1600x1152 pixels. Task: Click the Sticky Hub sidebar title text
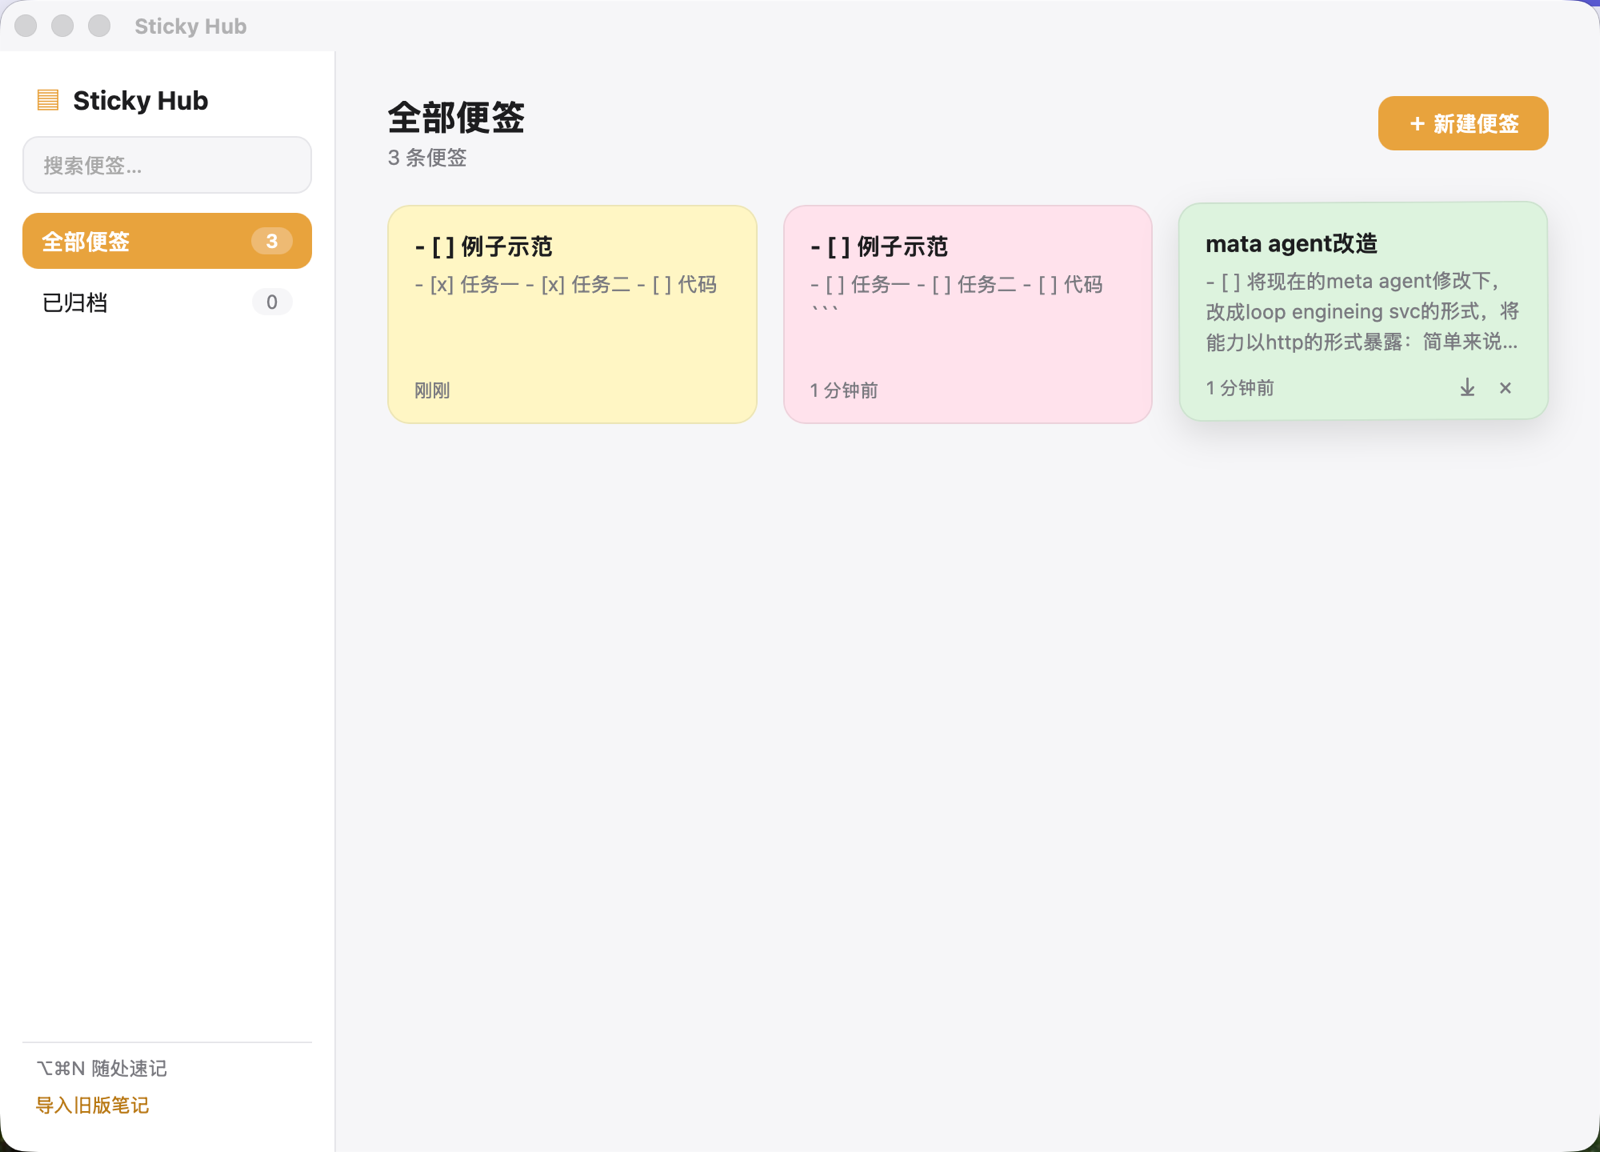140,100
